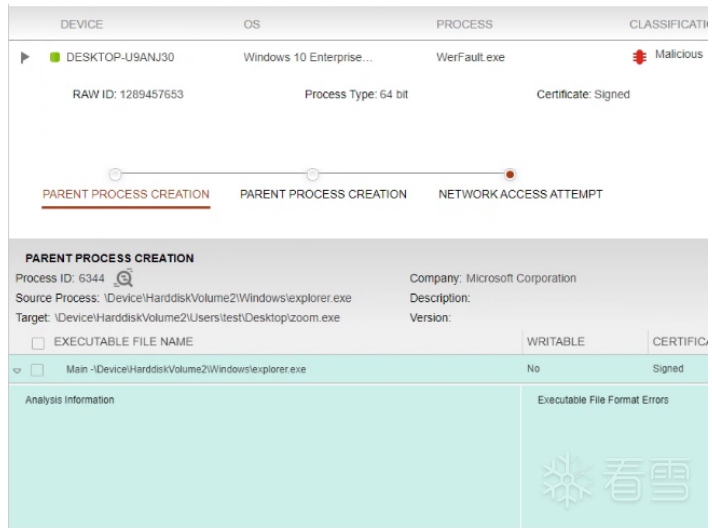712x532 pixels.
Task: Click the Description: label
Action: pos(440,298)
